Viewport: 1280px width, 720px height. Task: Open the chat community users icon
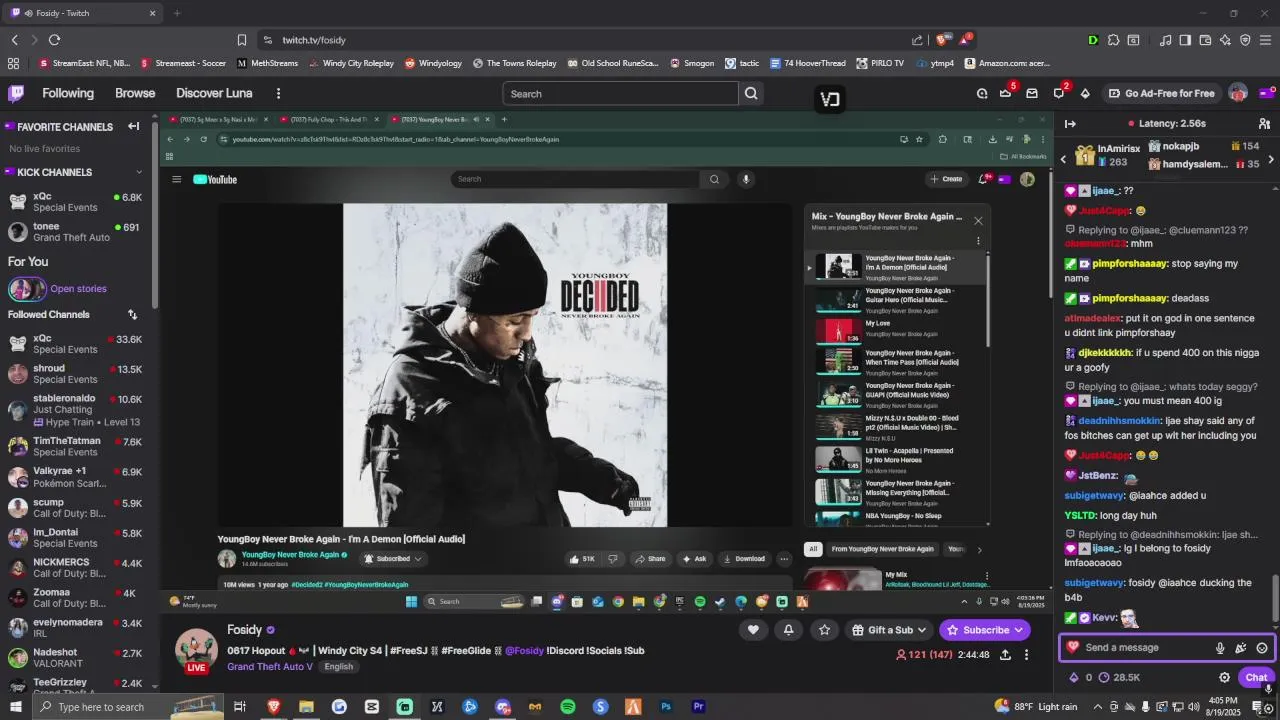(1264, 123)
